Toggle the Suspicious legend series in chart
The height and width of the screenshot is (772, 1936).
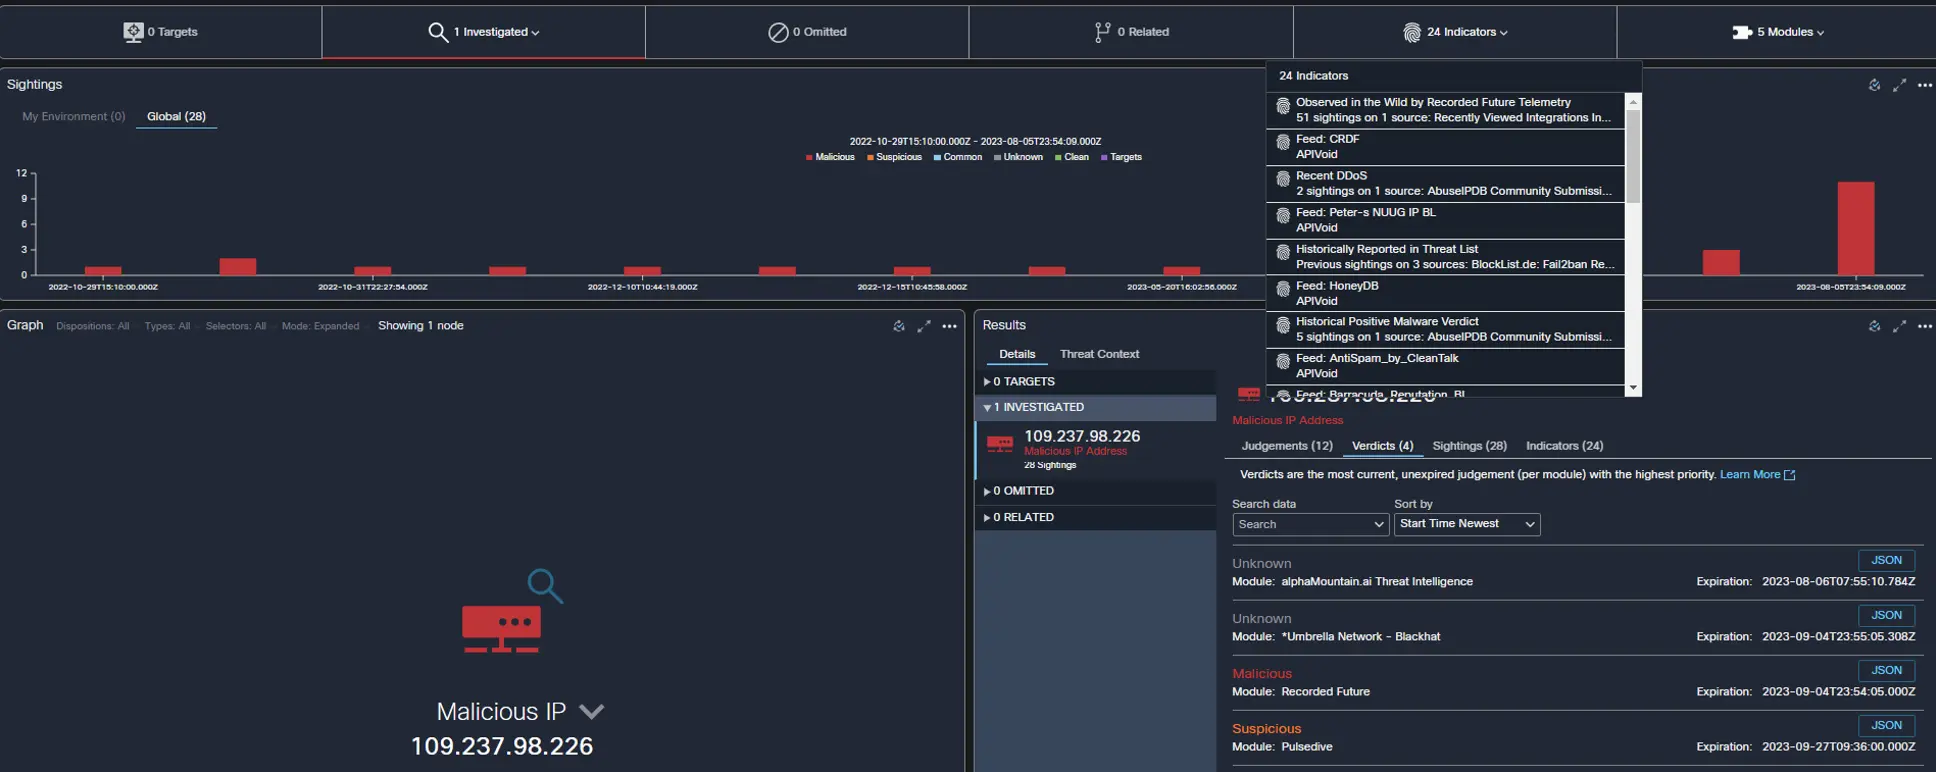coord(894,157)
